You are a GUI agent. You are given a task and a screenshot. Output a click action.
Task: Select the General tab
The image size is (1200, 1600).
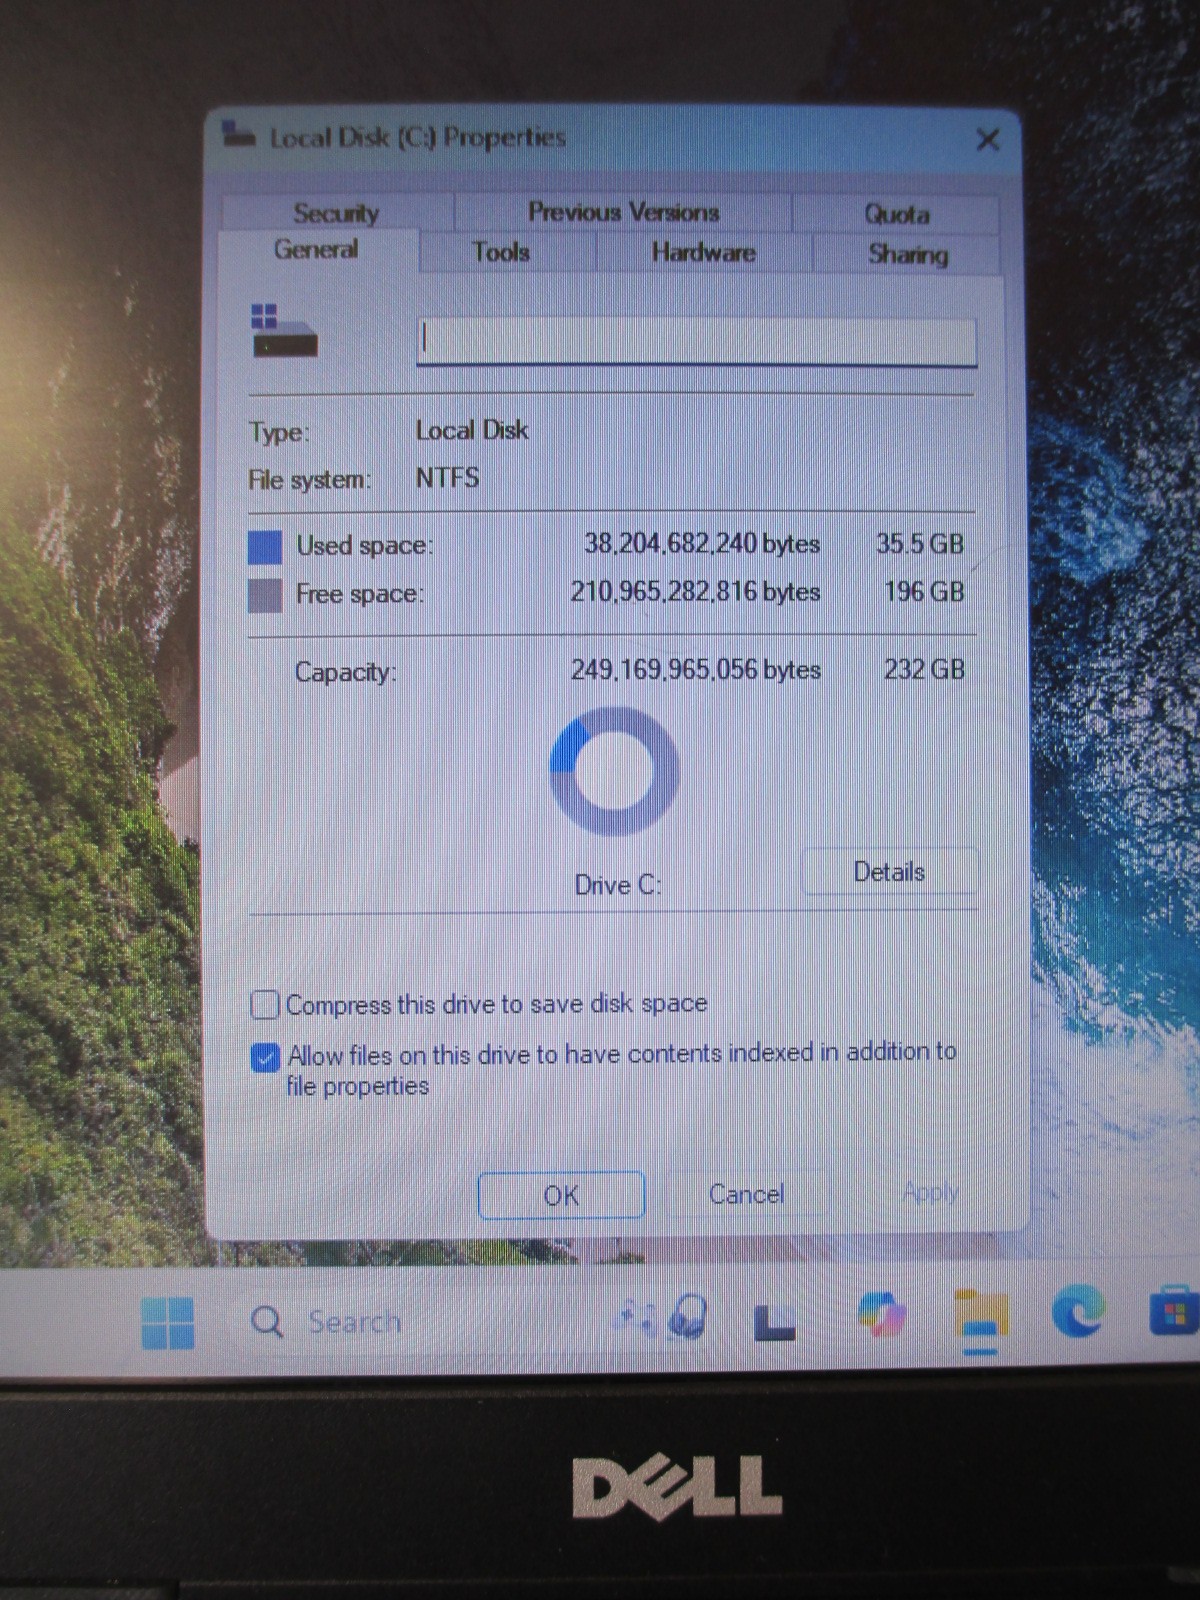click(316, 249)
